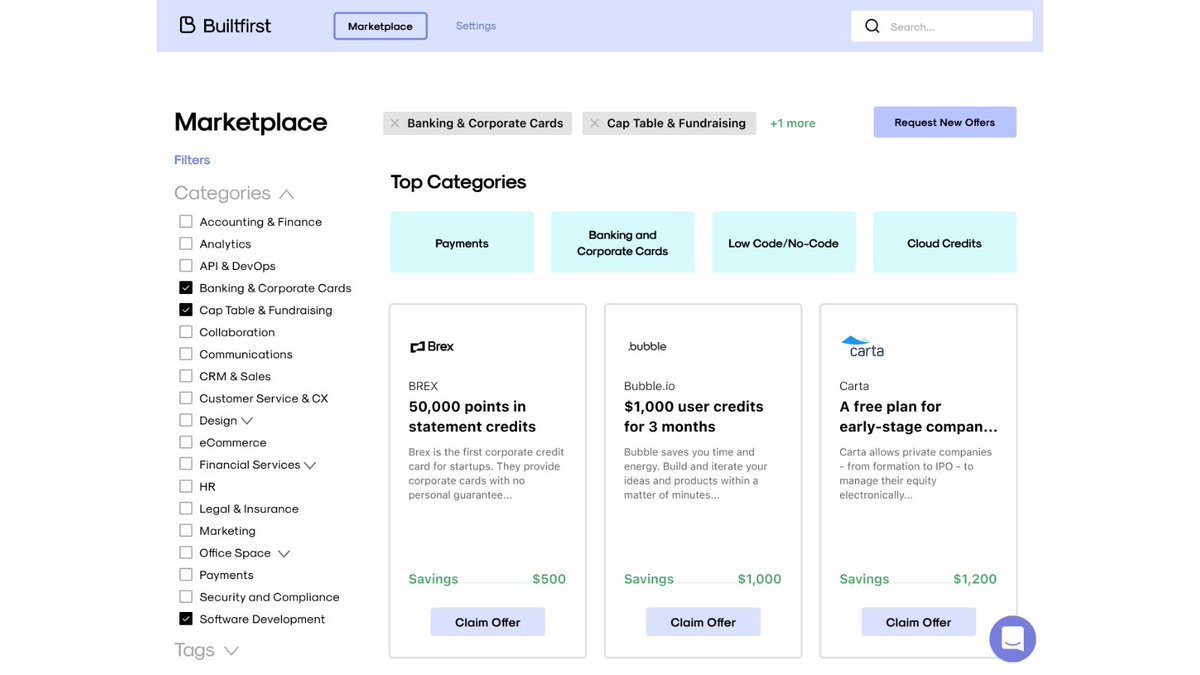Expand the Tags section chevron
This screenshot has width=1200, height=675.
coord(231,650)
